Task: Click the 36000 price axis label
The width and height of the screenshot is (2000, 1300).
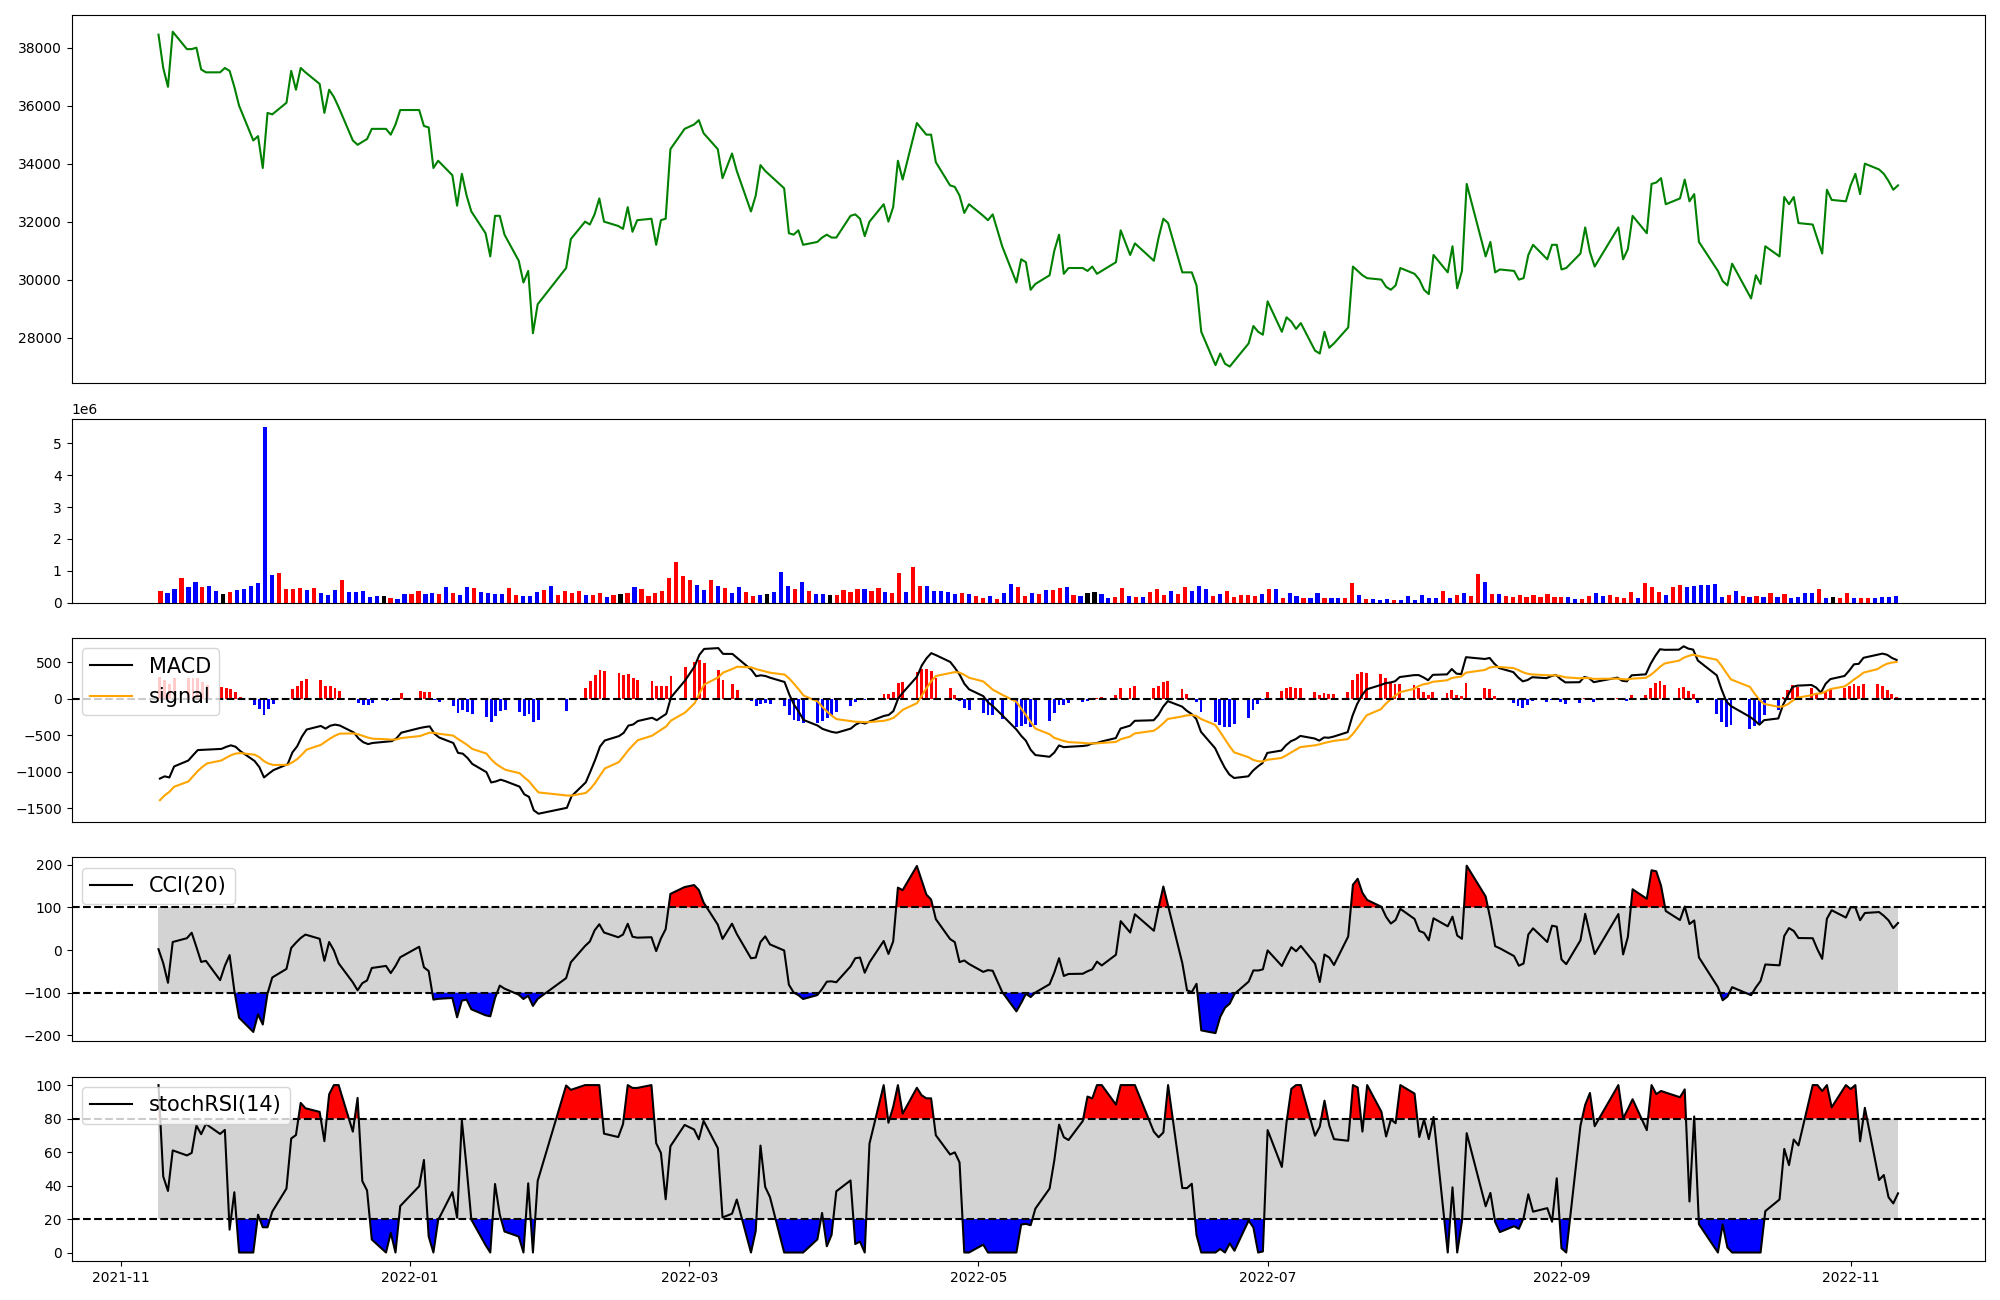Action: pos(40,106)
